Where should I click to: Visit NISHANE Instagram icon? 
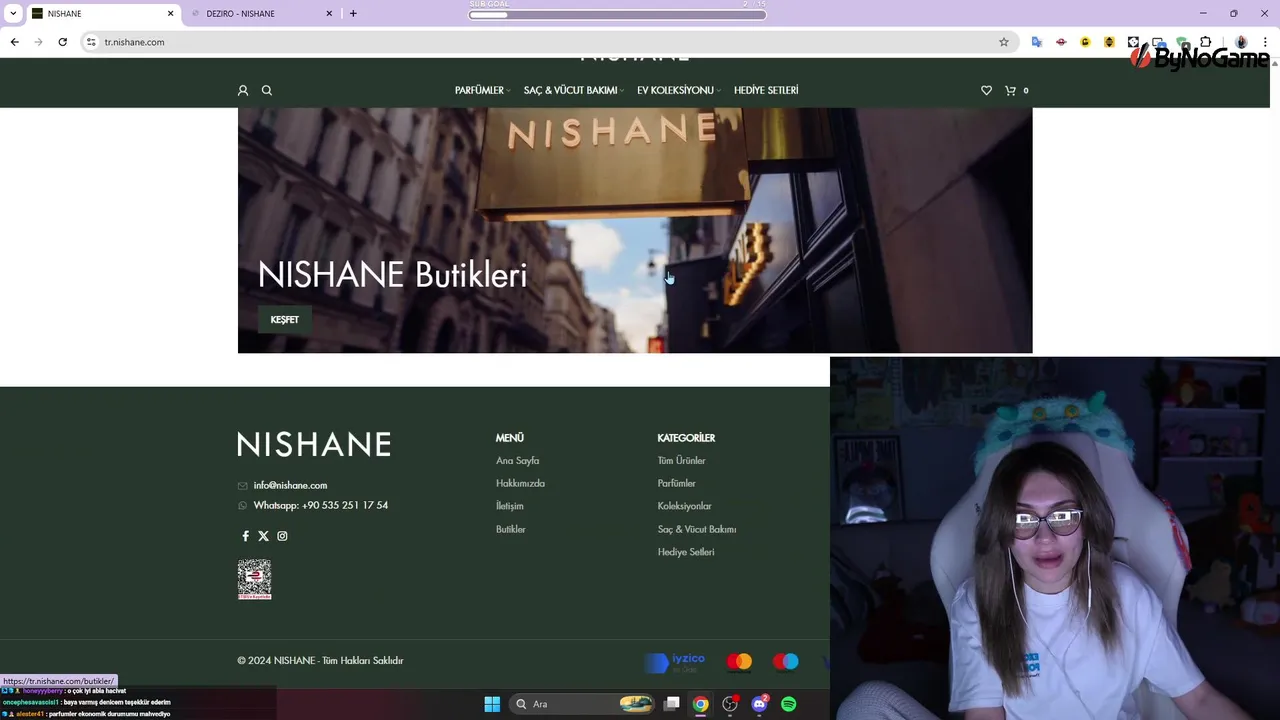(282, 536)
